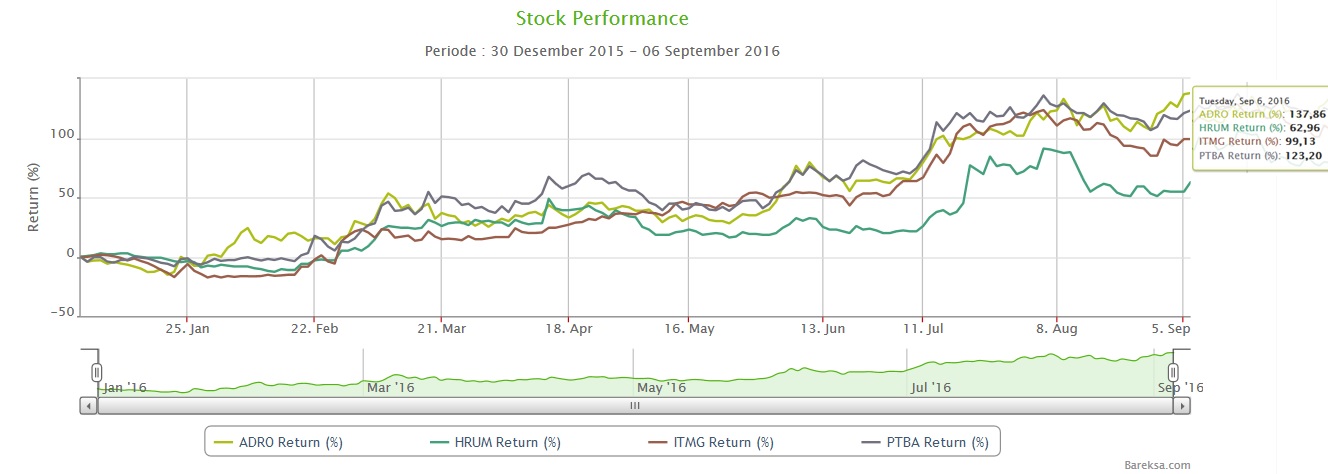1328x474 pixels.
Task: Click the ADRO yellow-green legend line marker
Action: pos(225,442)
